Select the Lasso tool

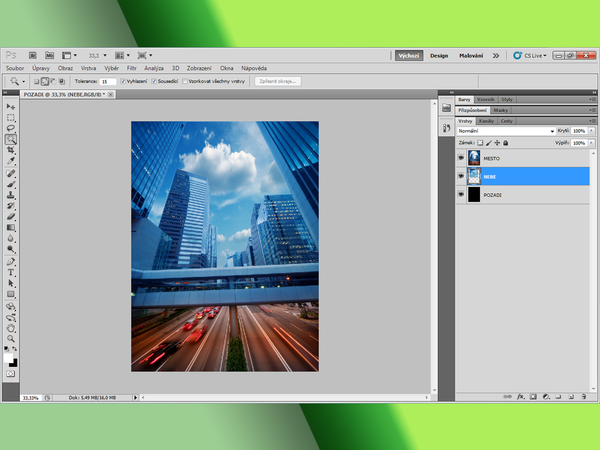[x=11, y=128]
